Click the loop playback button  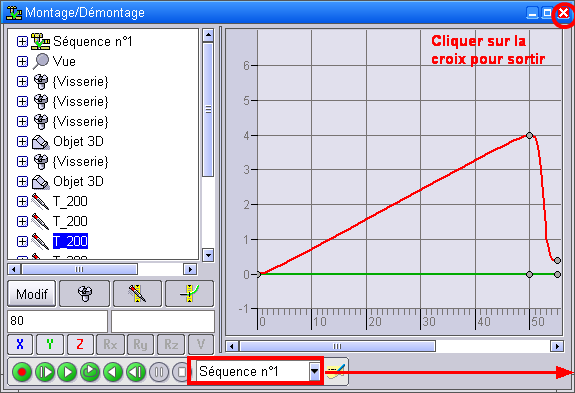90,372
